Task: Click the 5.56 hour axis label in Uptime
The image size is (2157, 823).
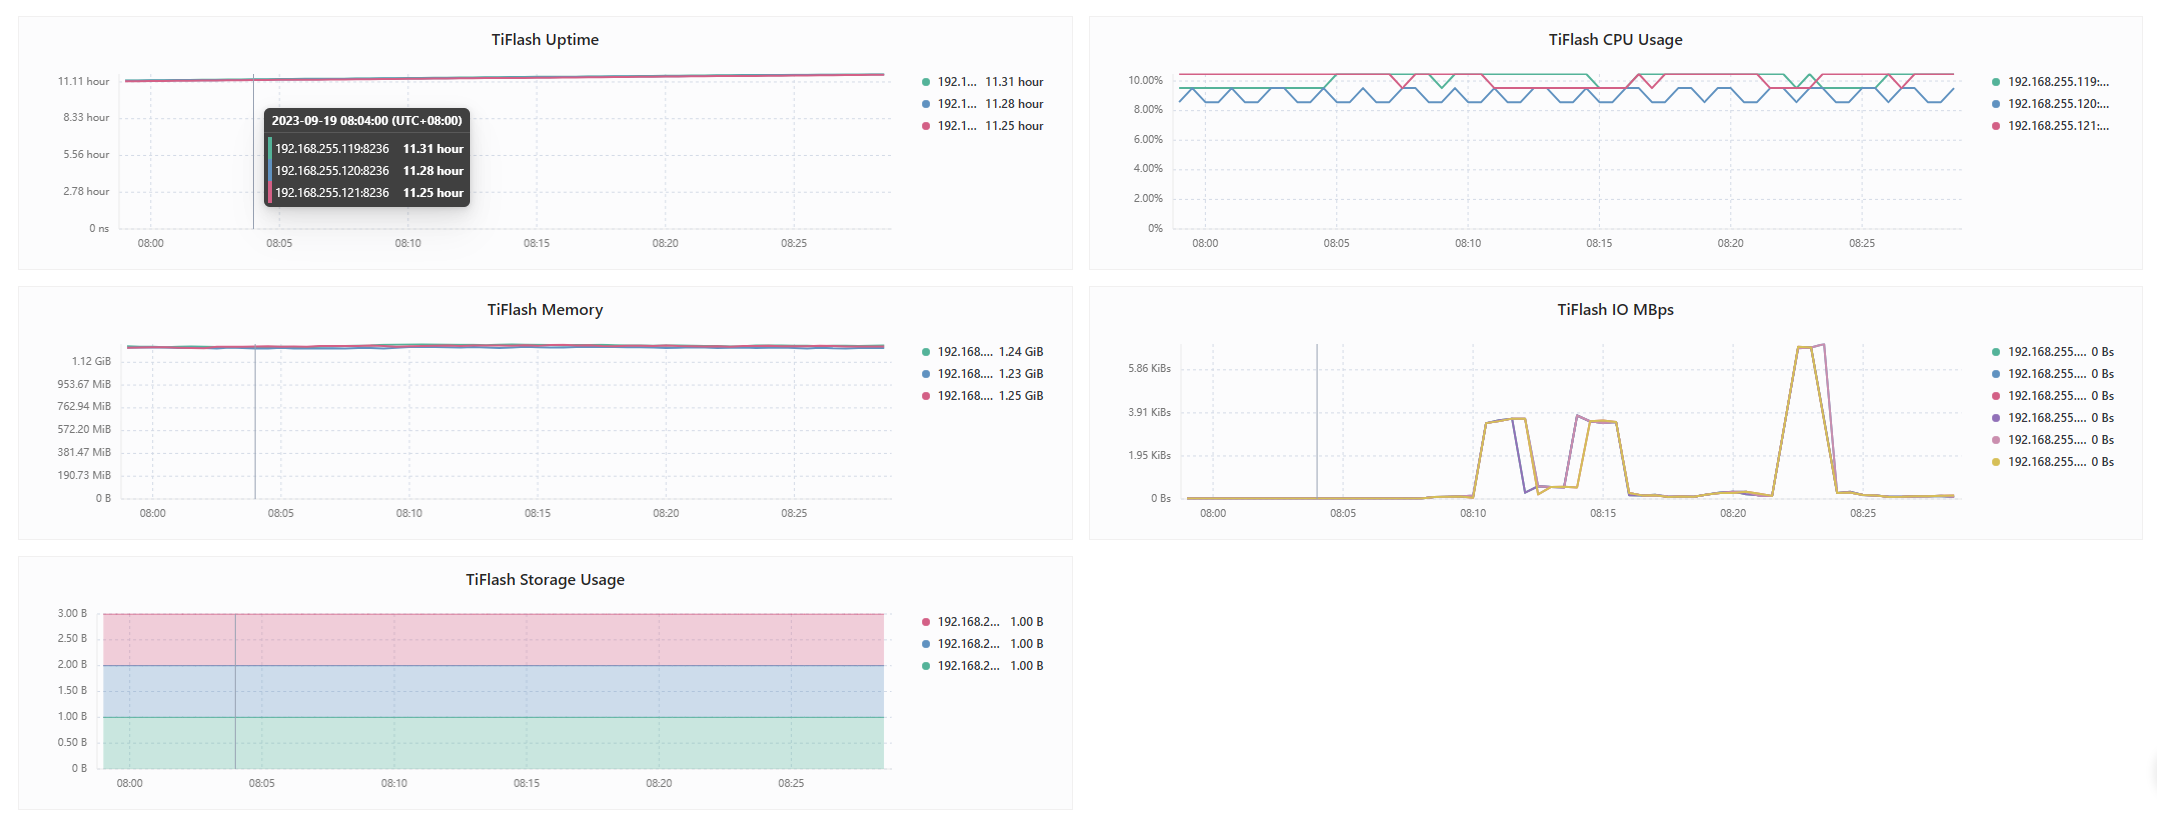Action: coord(86,155)
